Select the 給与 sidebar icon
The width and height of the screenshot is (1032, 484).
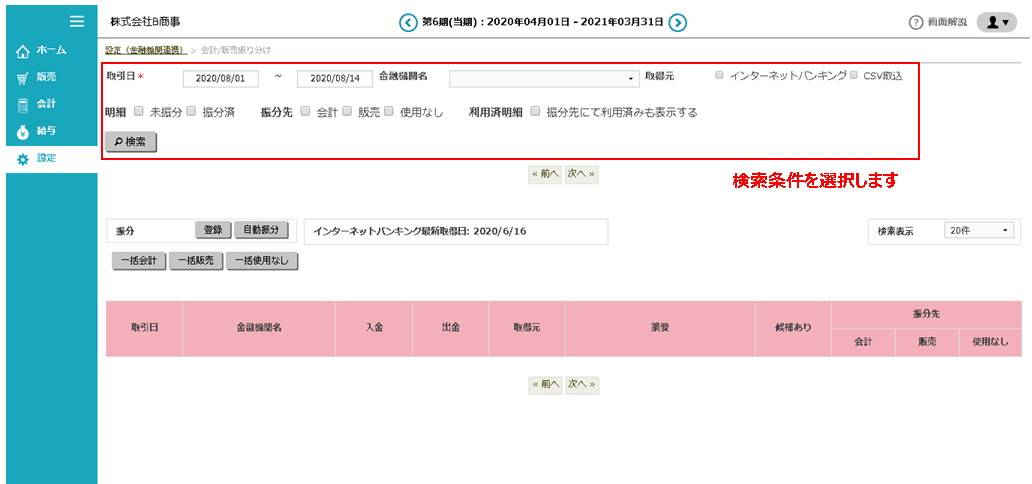[x=23, y=131]
